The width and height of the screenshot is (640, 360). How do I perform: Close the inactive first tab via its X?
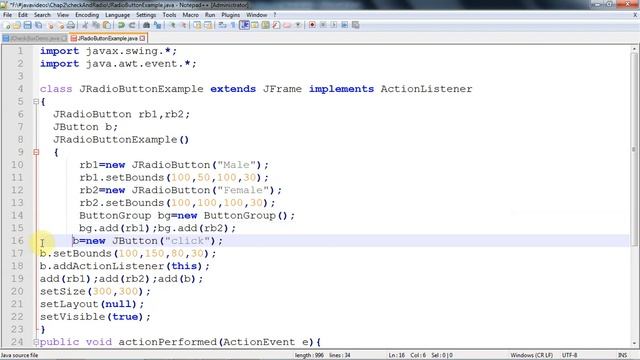(x=64, y=38)
